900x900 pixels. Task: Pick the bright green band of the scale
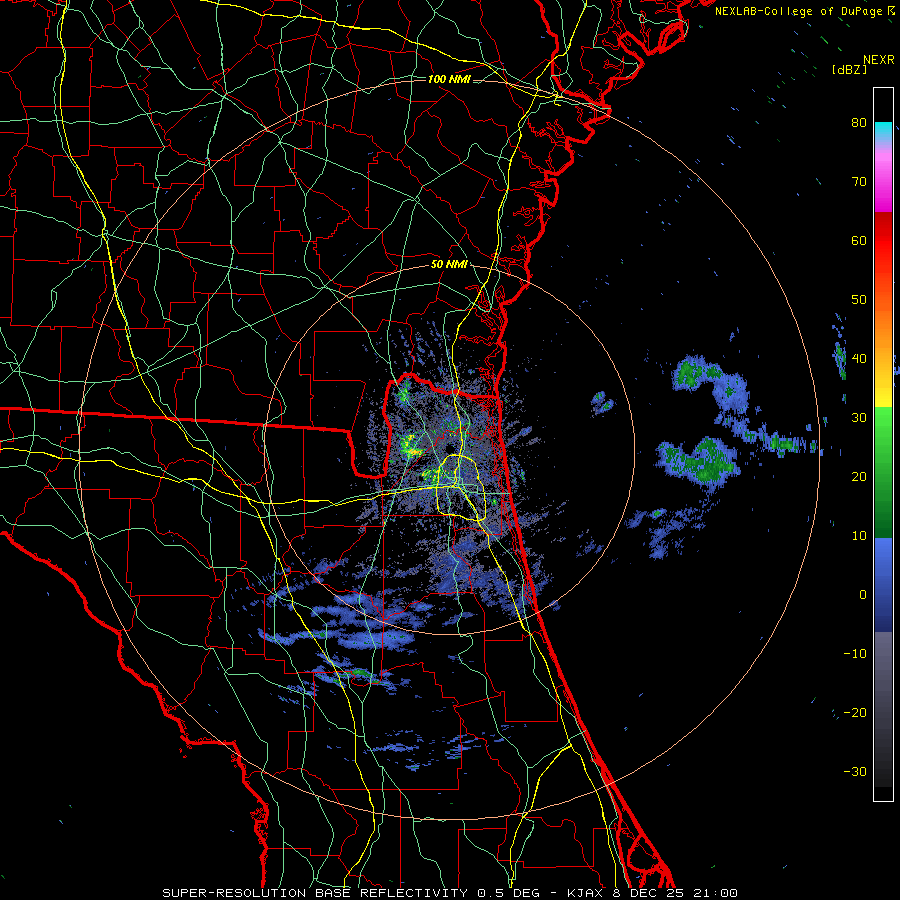coord(883,425)
